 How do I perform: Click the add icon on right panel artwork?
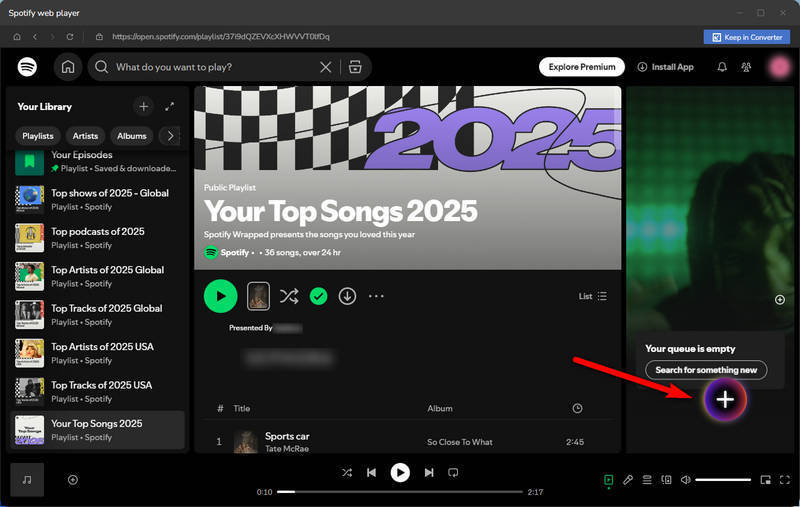780,299
